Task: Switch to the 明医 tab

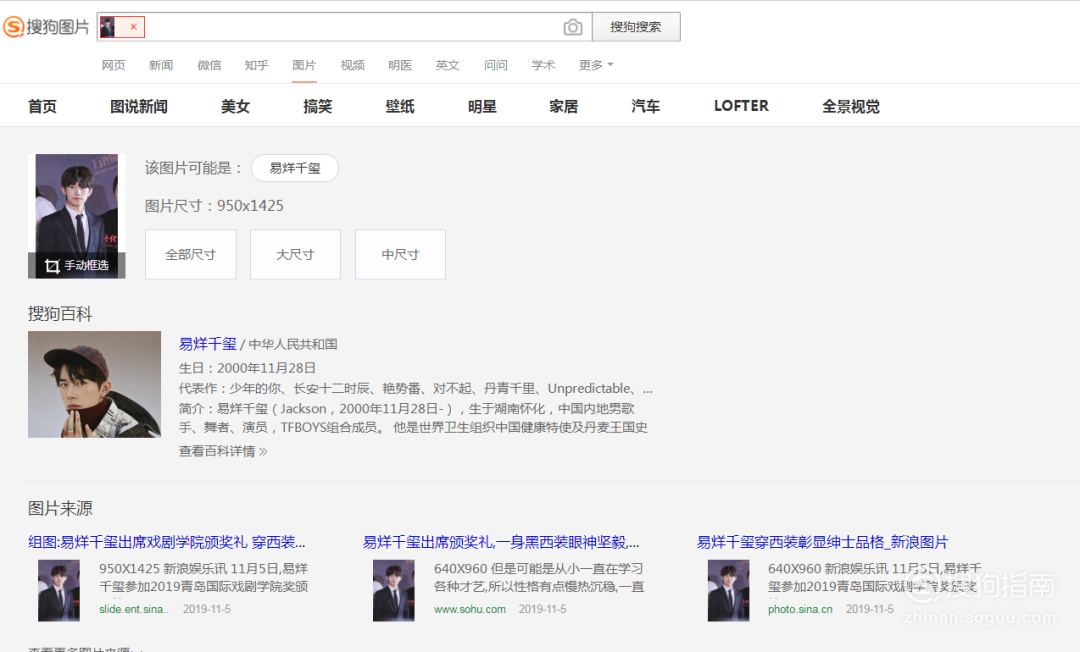Action: pyautogui.click(x=399, y=65)
